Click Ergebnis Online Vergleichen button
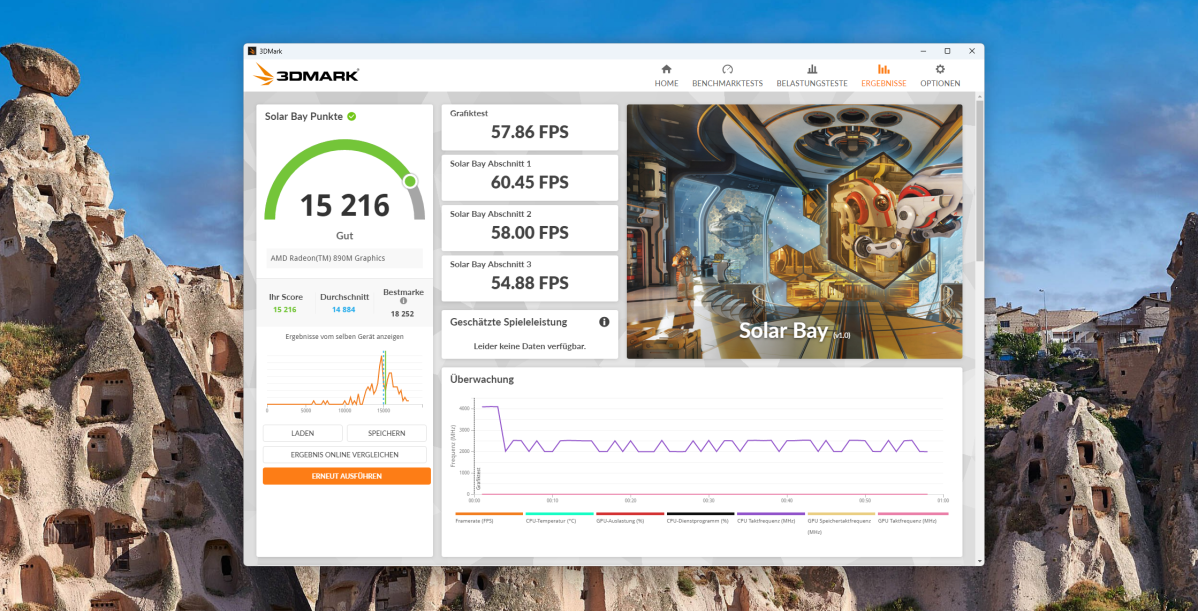Screen dimensions: 1198x611 click(x=344, y=454)
